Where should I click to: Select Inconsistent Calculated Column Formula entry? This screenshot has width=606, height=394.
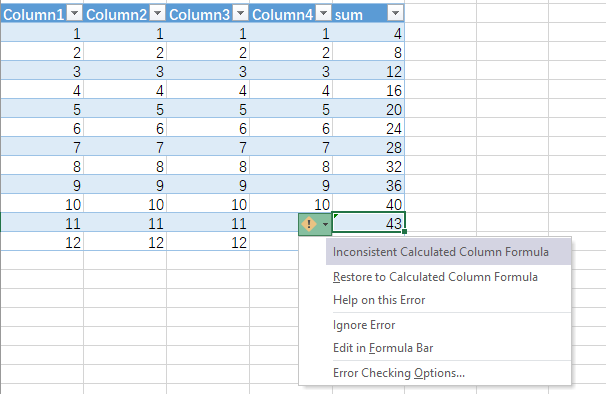(448, 252)
